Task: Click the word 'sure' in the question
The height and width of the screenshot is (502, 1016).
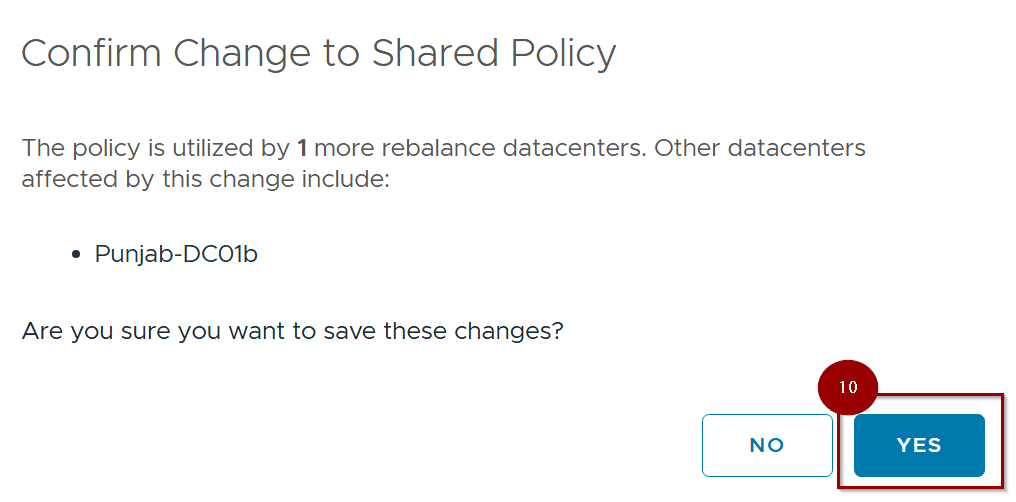Action: 148,330
